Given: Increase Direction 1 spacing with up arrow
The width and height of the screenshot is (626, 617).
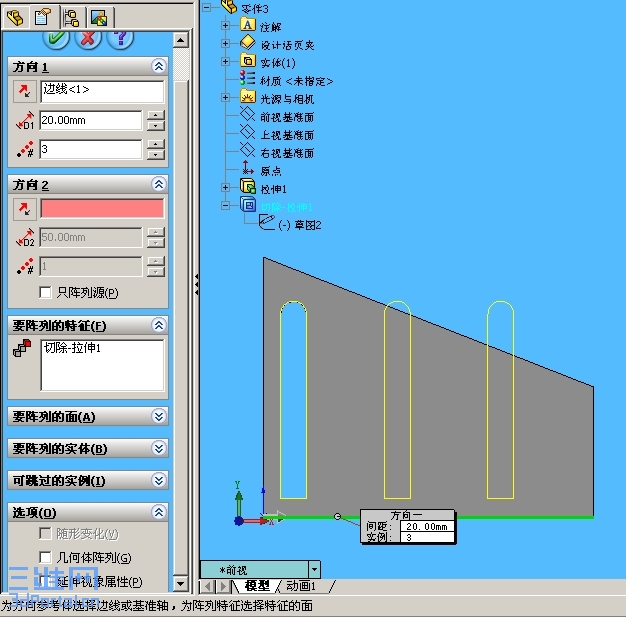Looking at the screenshot, I should (156, 116).
